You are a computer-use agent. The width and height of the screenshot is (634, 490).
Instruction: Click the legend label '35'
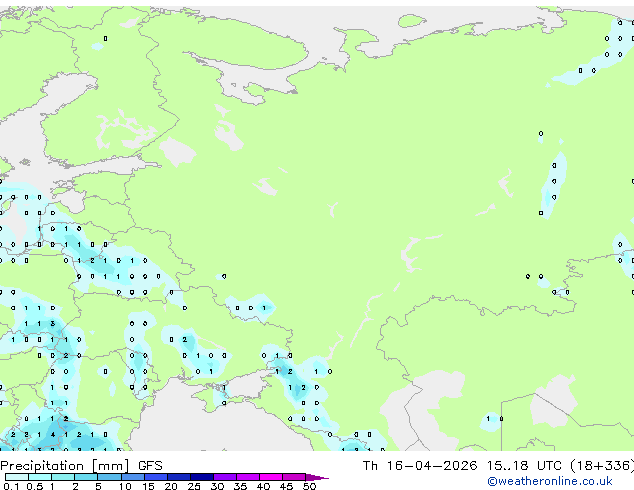click(240, 486)
